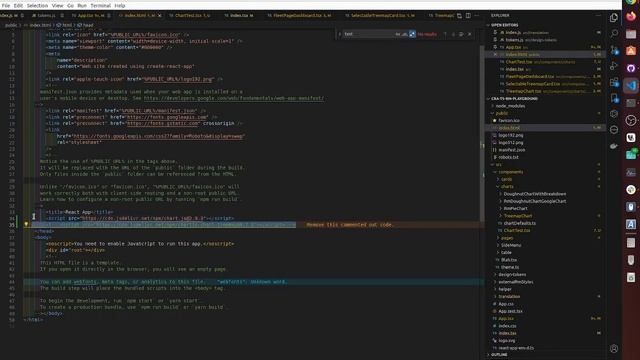Open favicon.ico in file tree
The image size is (640, 360).
[x=509, y=121]
